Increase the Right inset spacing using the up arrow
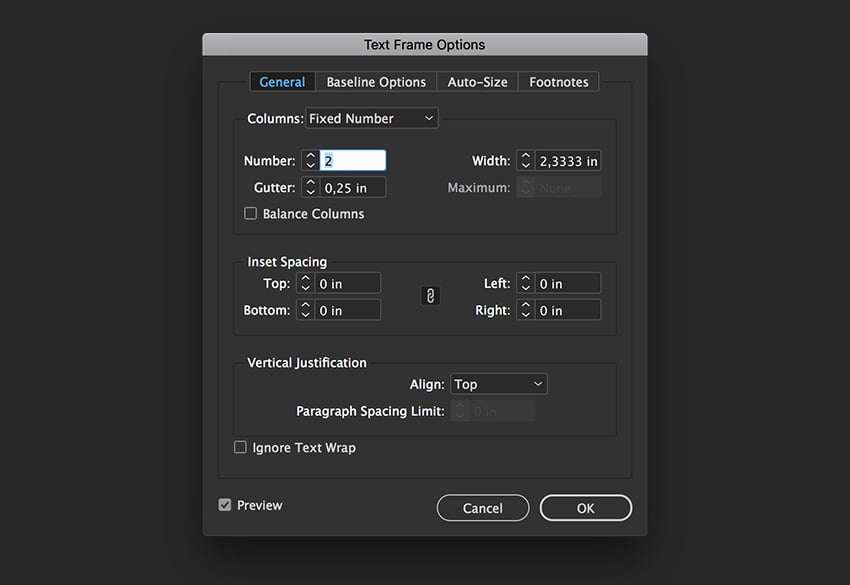 tap(525, 305)
